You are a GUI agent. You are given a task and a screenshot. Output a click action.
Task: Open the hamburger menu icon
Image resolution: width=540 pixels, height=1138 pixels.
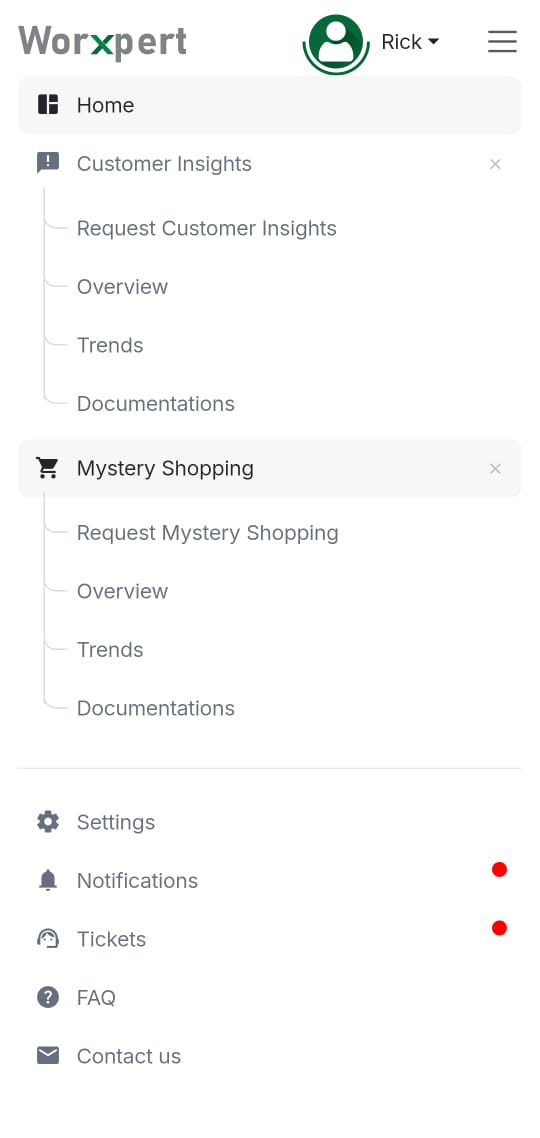coord(502,41)
